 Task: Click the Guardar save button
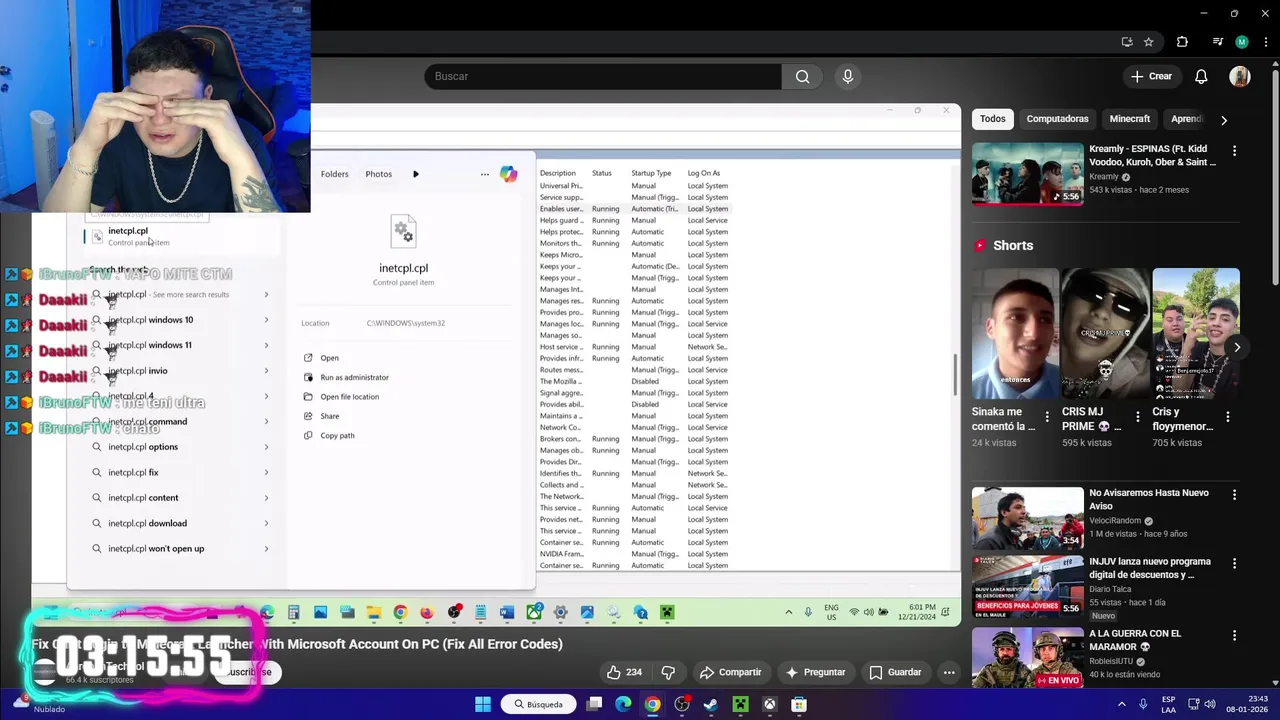click(895, 672)
